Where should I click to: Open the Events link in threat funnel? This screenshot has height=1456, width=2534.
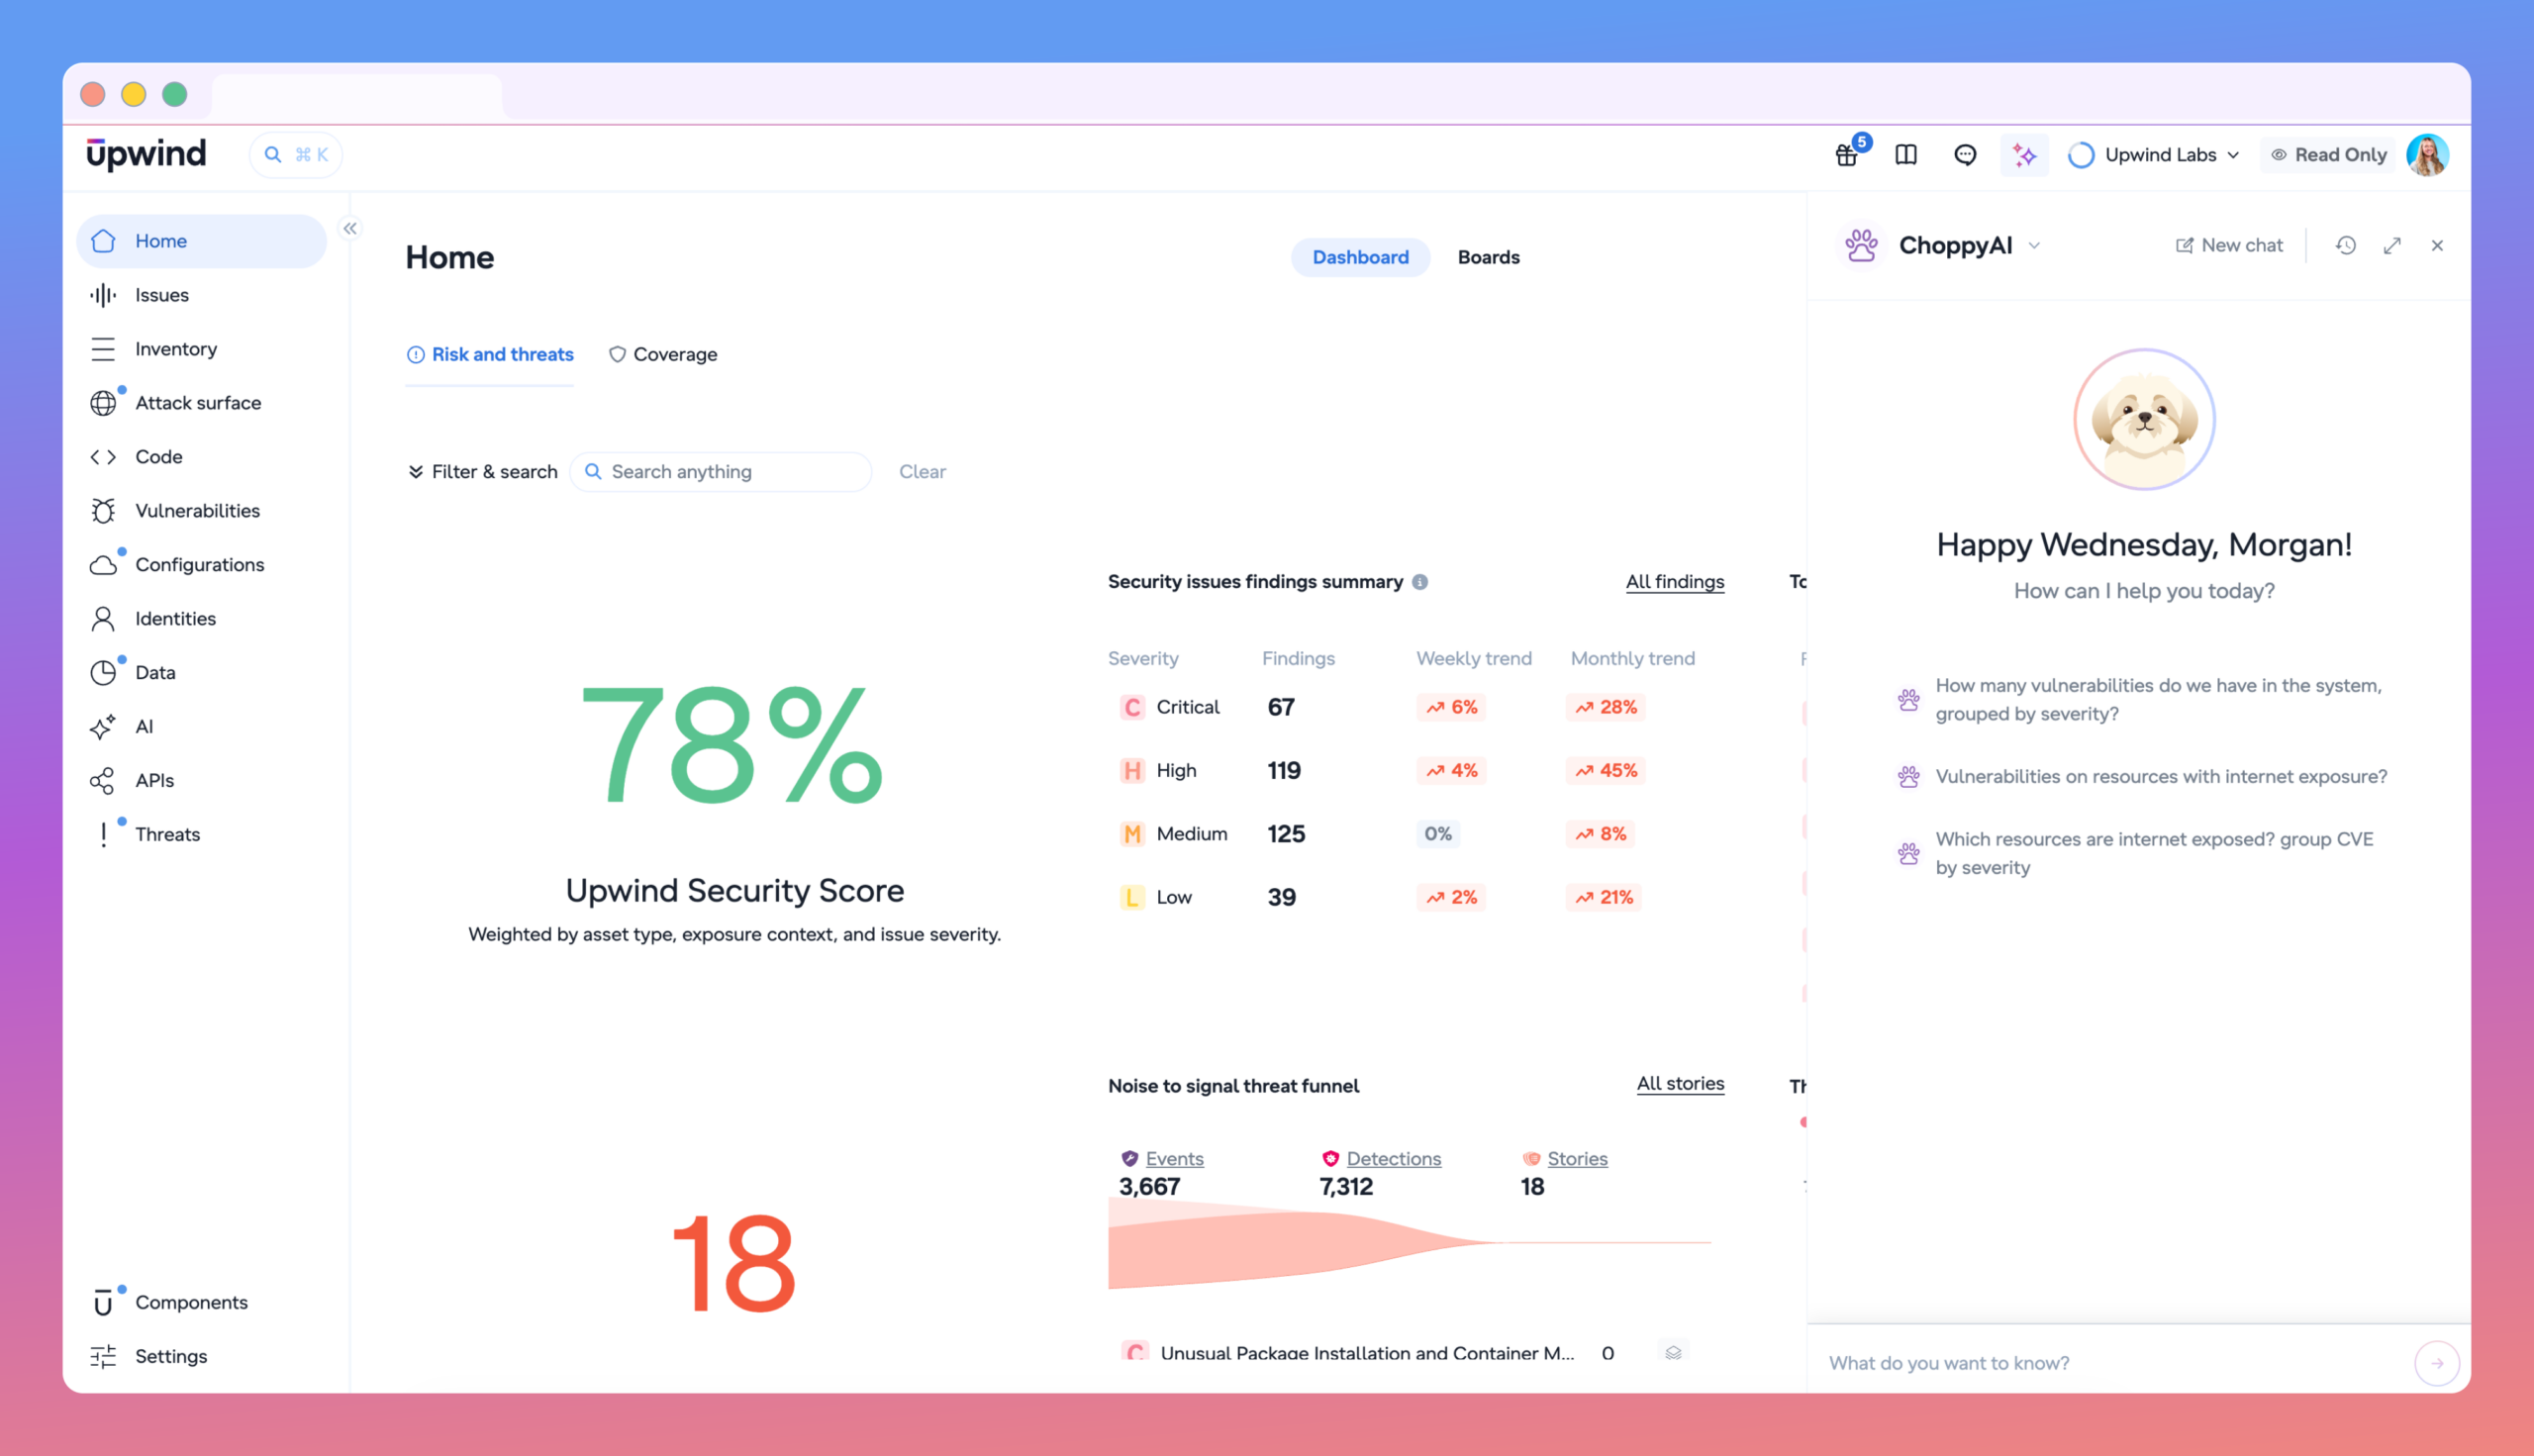[x=1174, y=1159]
